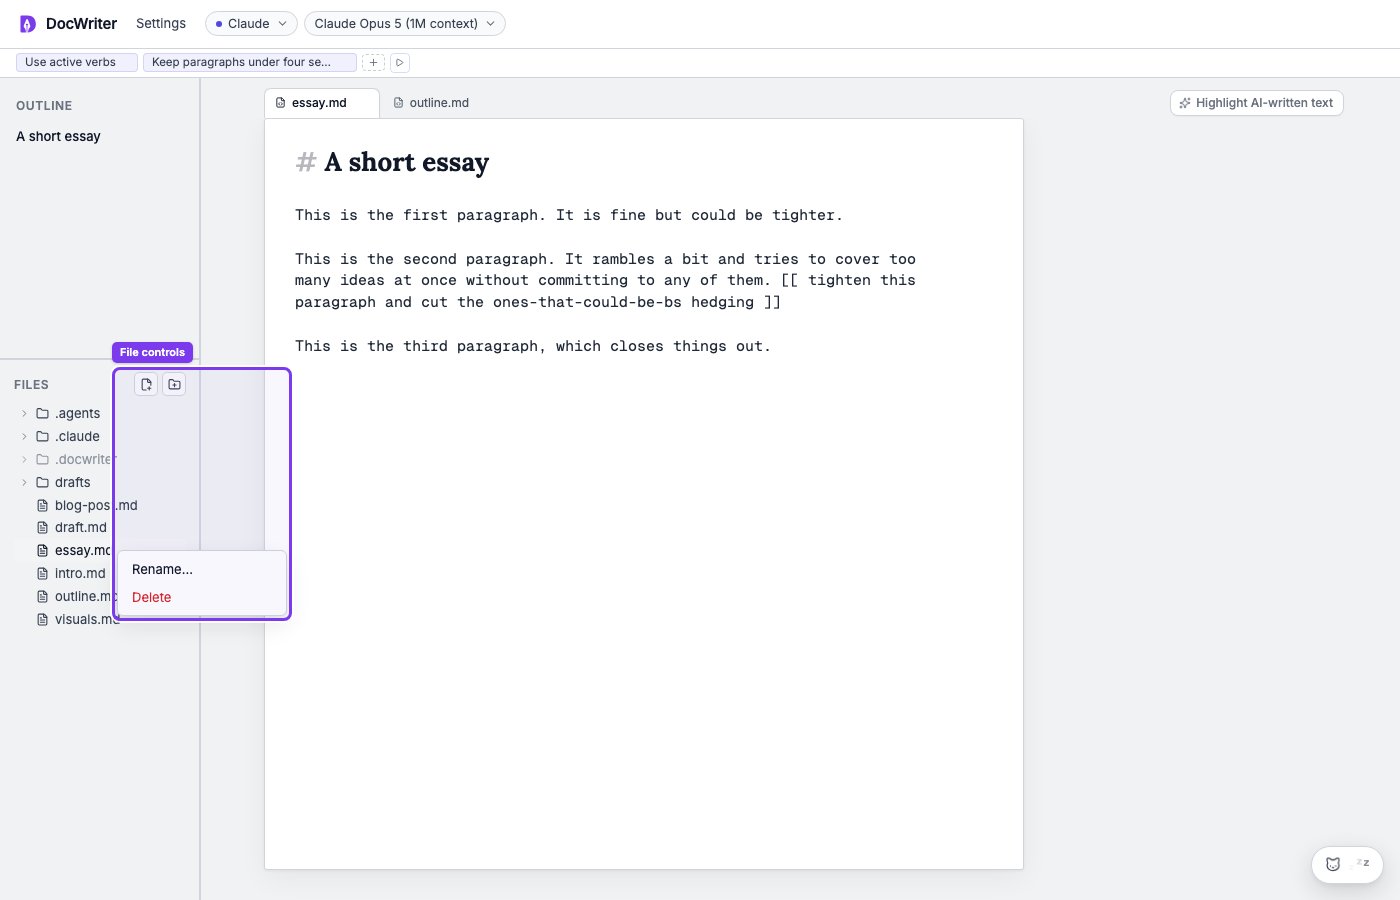The image size is (1400, 900).
Task: Click the file icon on essay.md tab
Action: click(280, 103)
